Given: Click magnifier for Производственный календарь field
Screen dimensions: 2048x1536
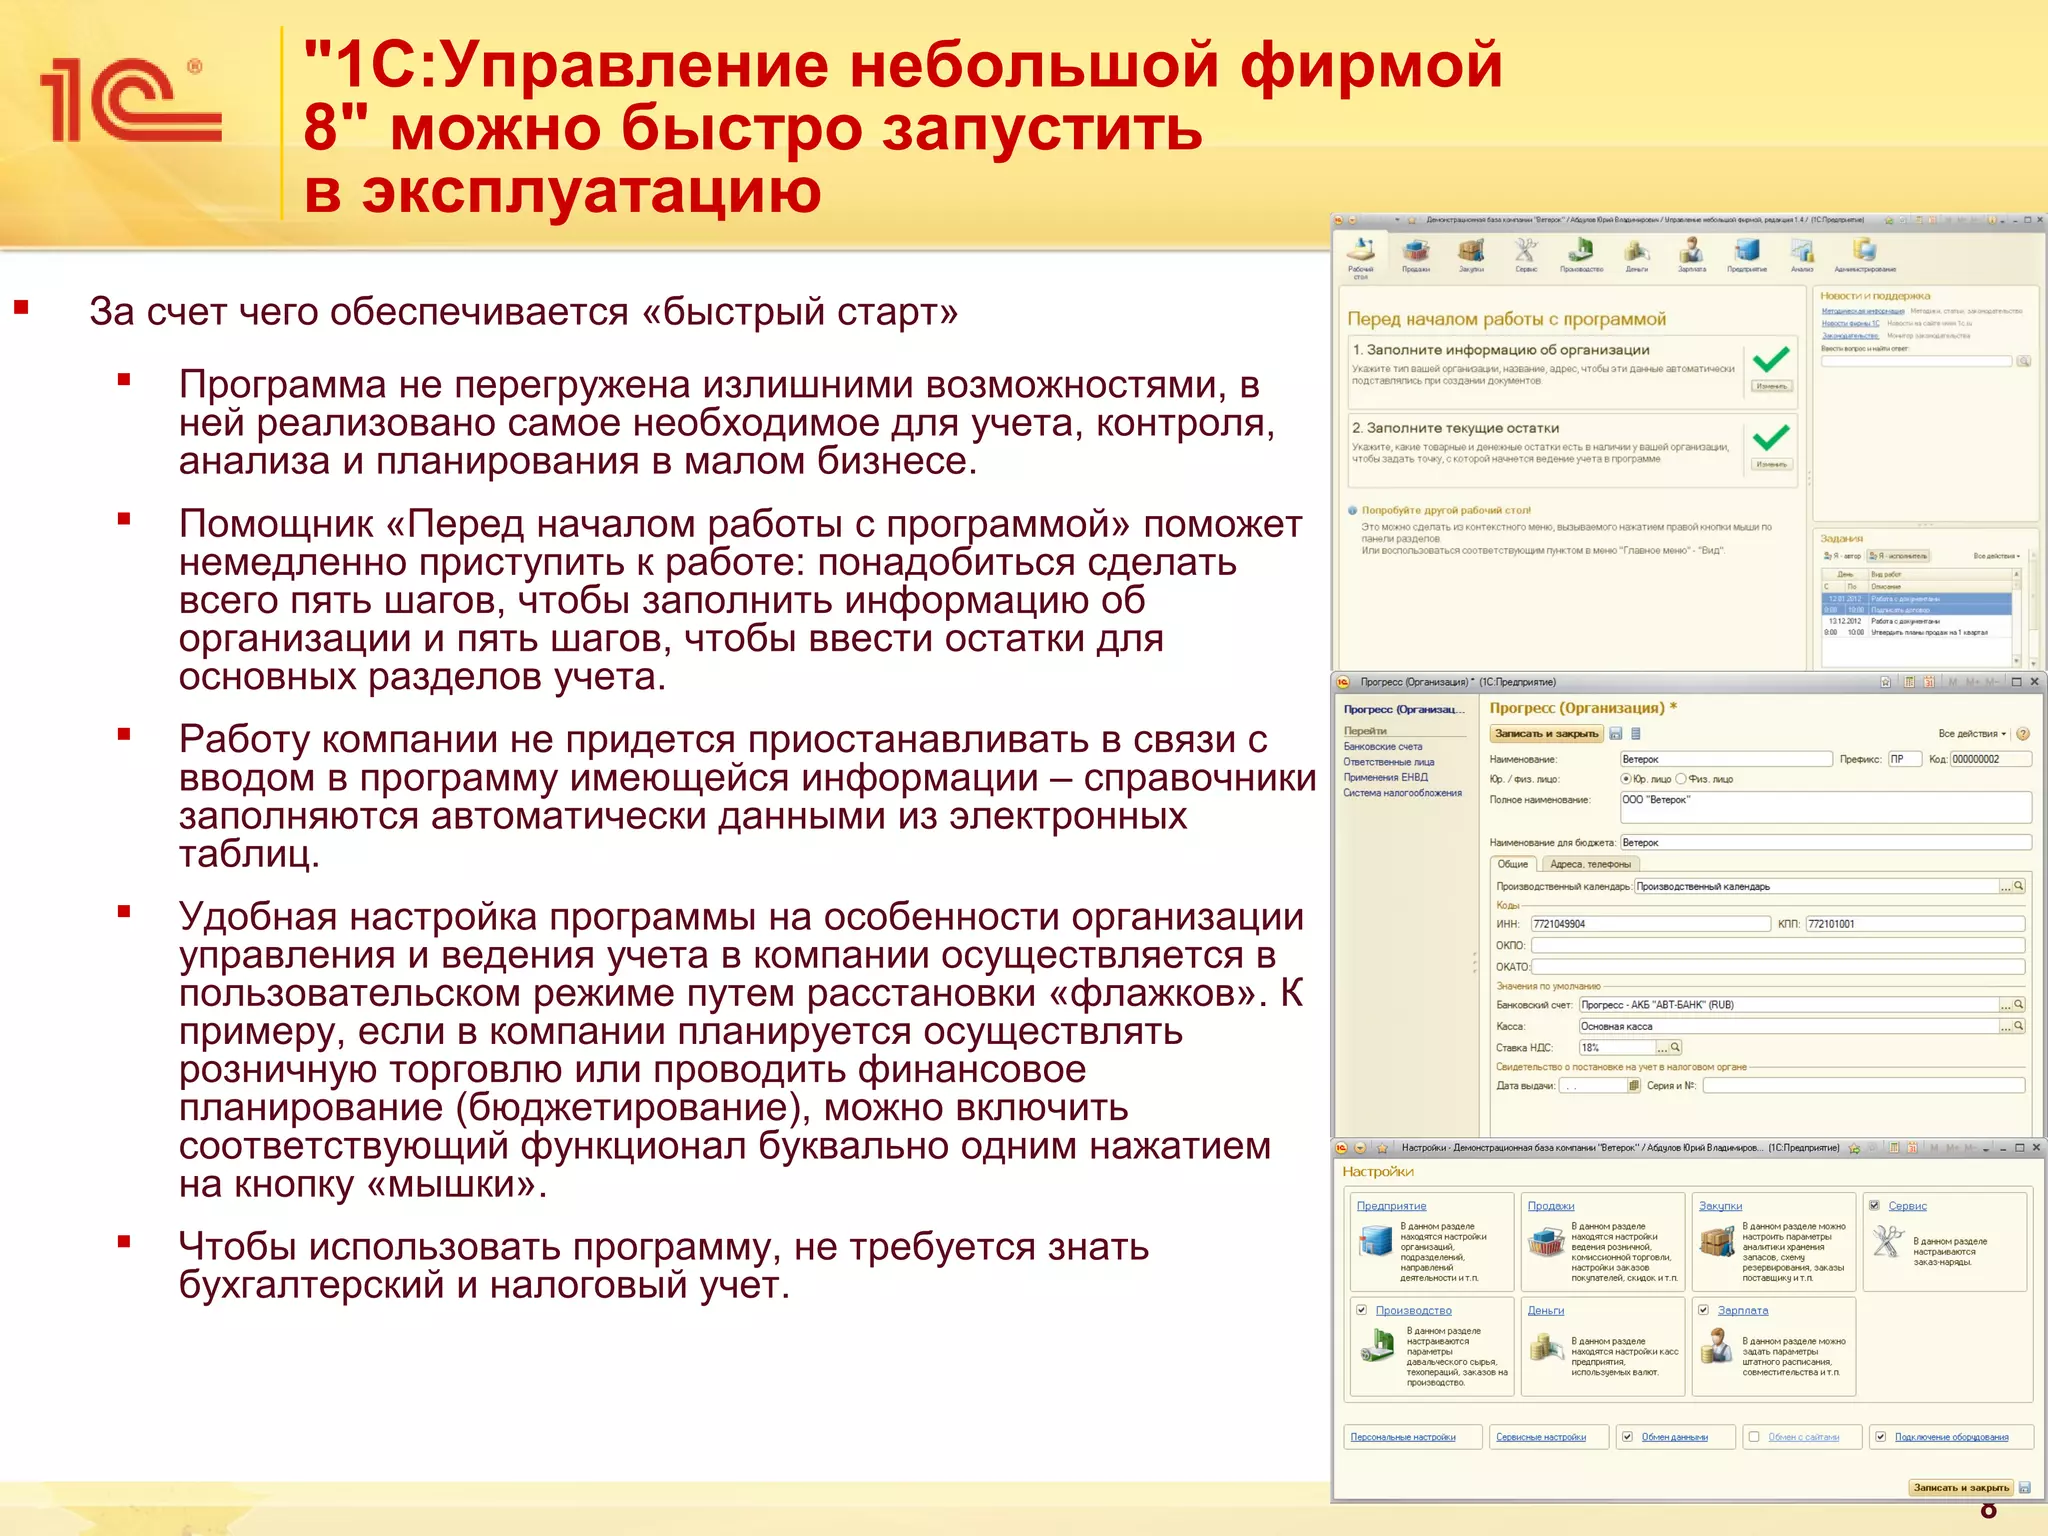Looking at the screenshot, I should 2019,886.
